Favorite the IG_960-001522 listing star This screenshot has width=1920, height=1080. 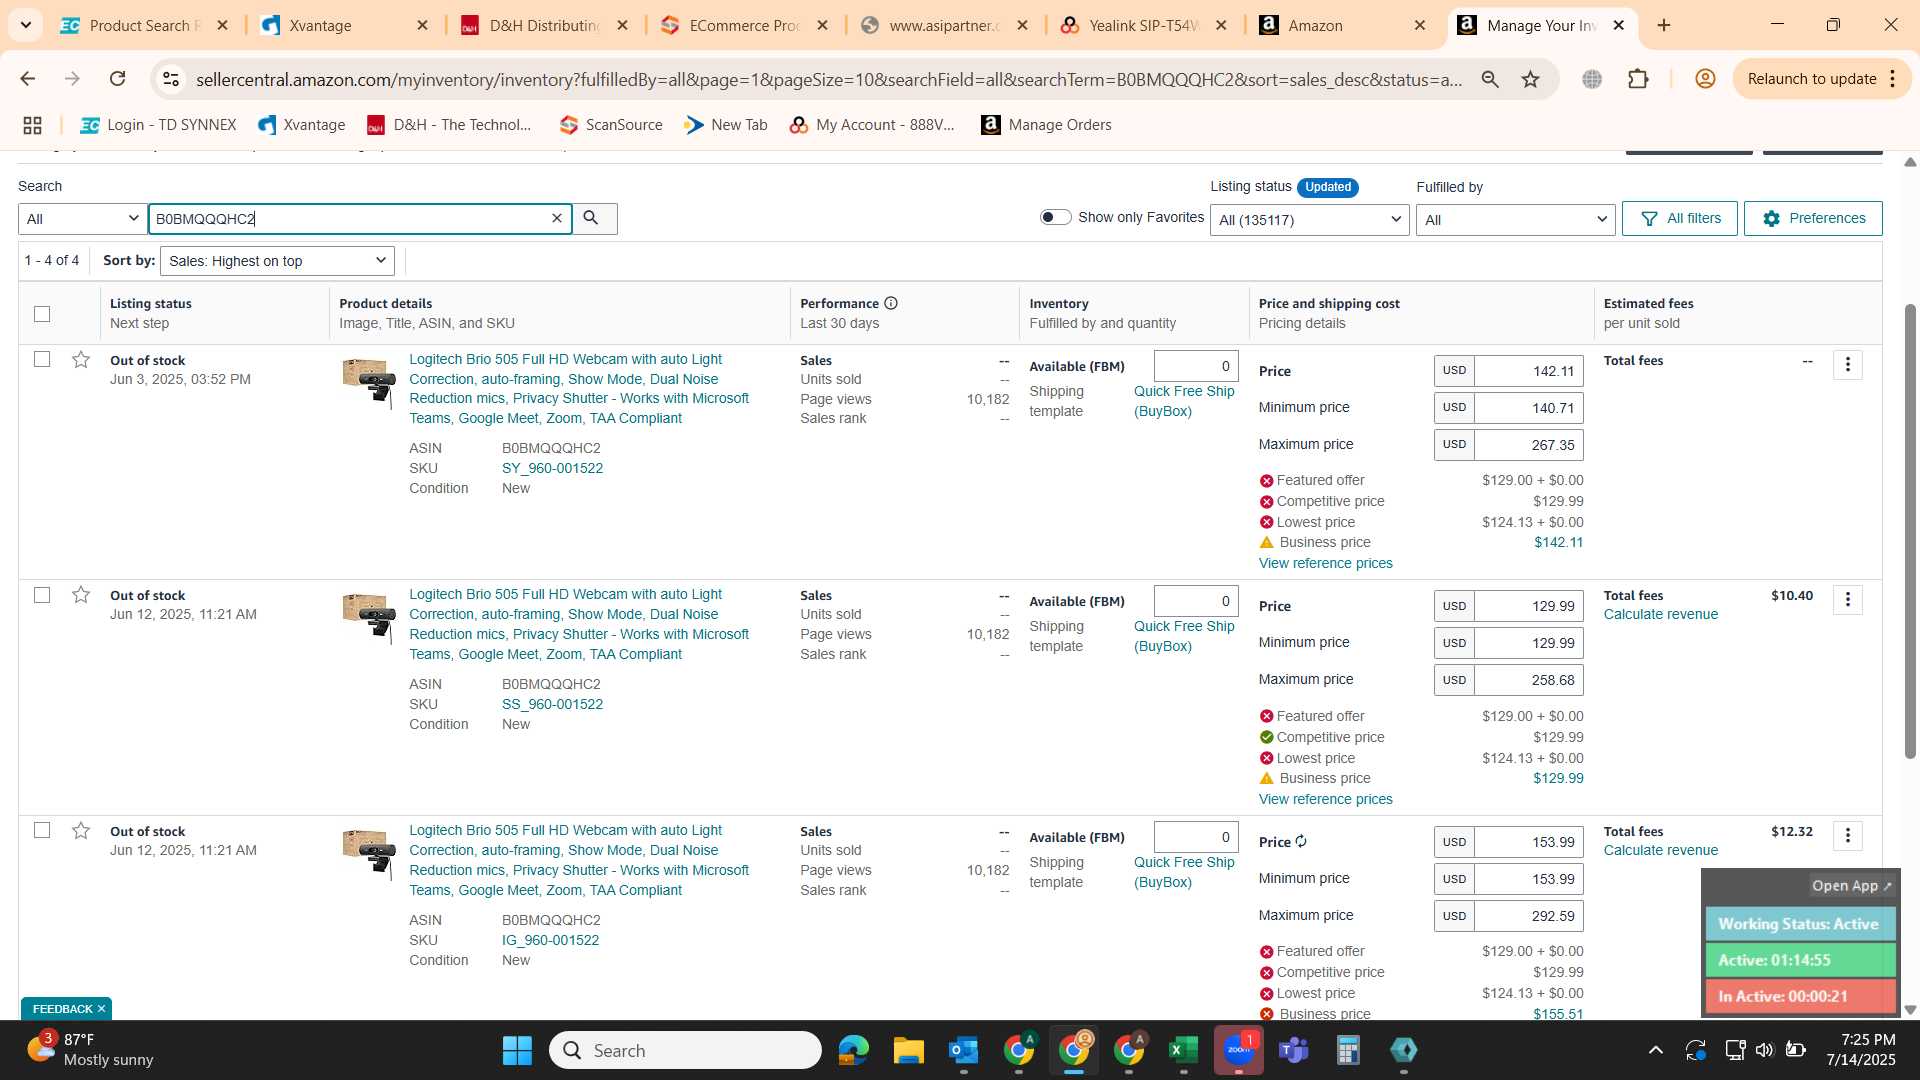[81, 831]
